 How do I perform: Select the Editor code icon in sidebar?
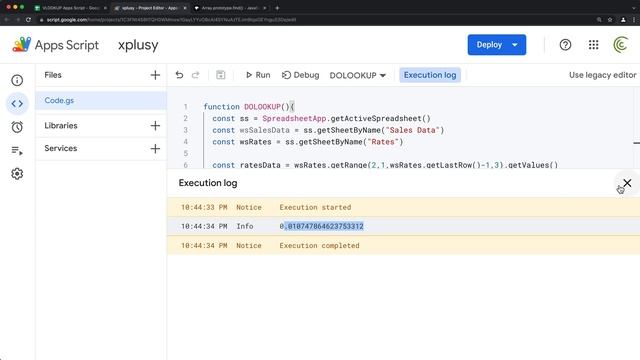17,104
